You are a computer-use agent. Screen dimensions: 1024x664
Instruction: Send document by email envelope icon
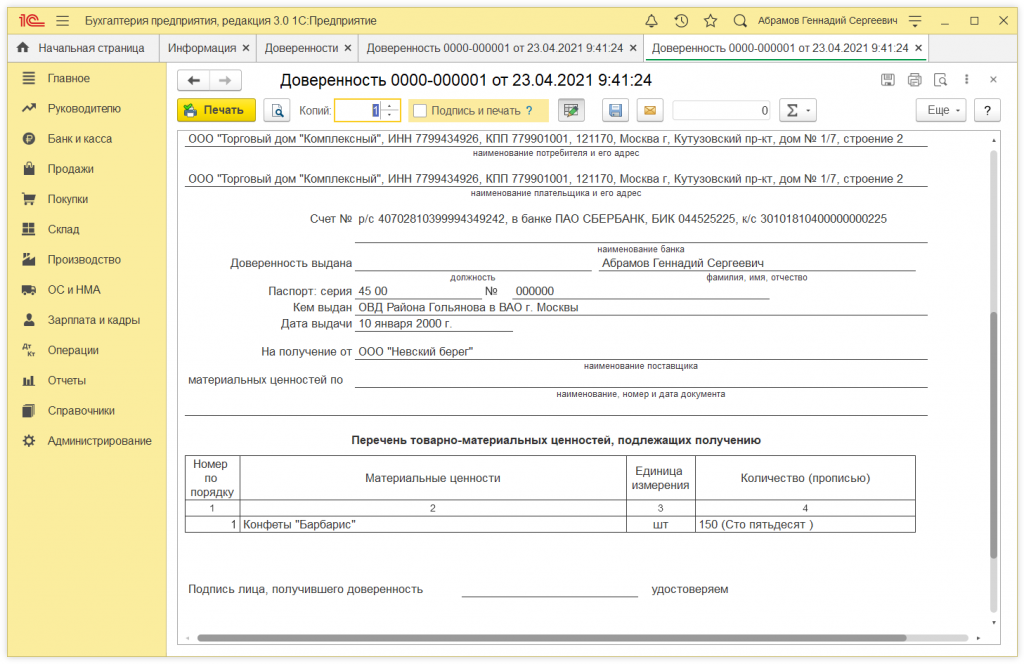649,111
